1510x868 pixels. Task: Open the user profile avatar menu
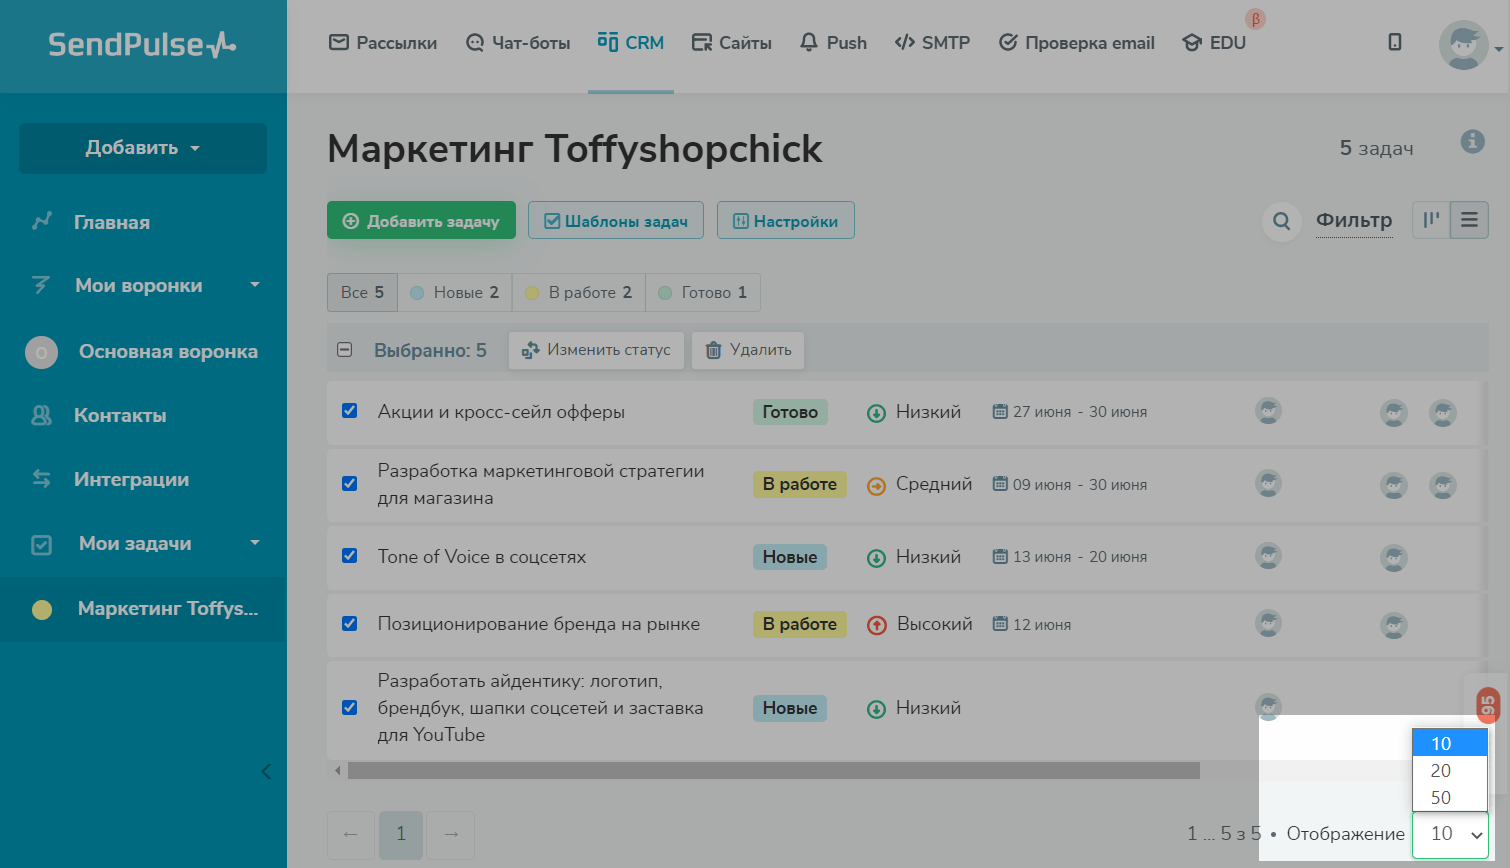(x=1463, y=45)
